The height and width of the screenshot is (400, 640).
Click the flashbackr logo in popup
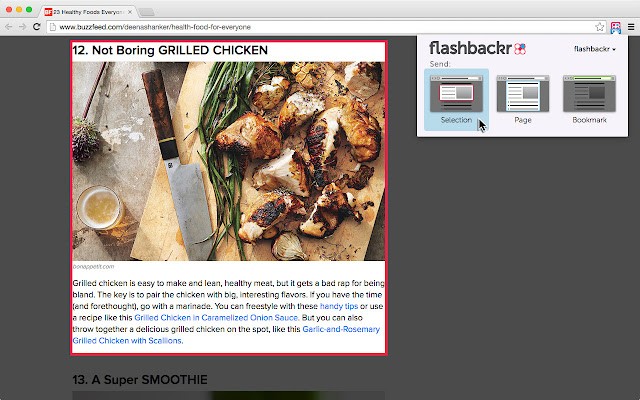coord(477,48)
